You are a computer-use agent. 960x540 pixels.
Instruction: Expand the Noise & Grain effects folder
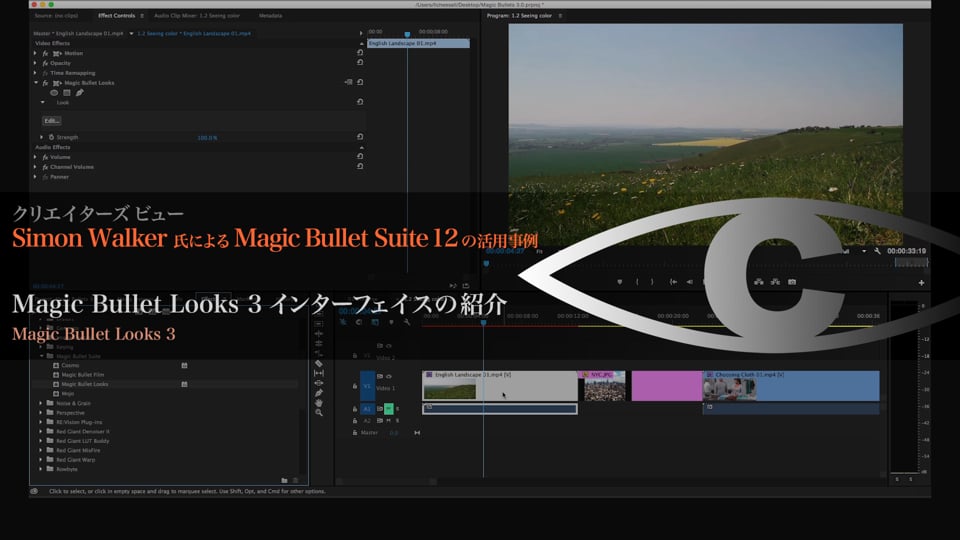coord(41,403)
